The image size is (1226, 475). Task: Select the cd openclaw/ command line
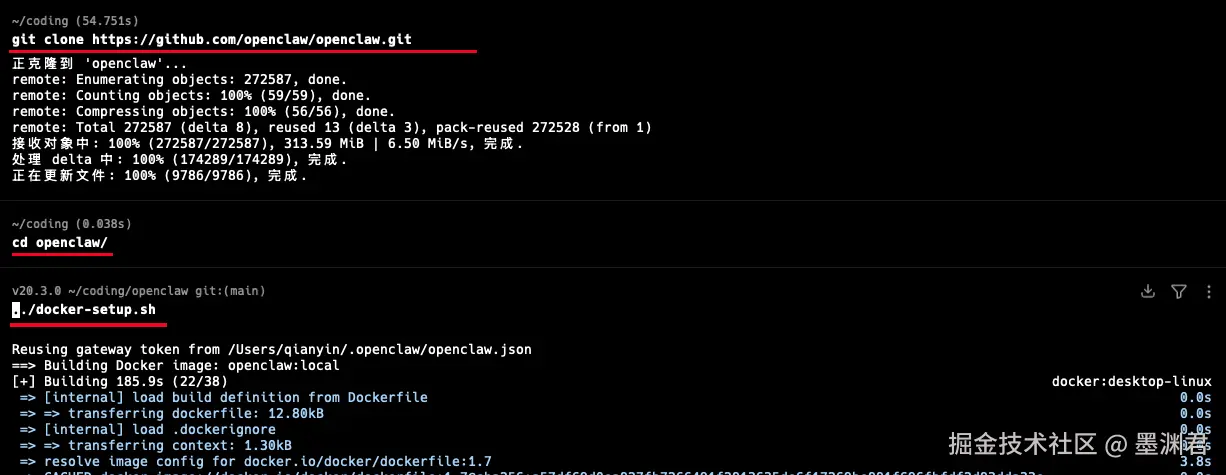click(60, 242)
